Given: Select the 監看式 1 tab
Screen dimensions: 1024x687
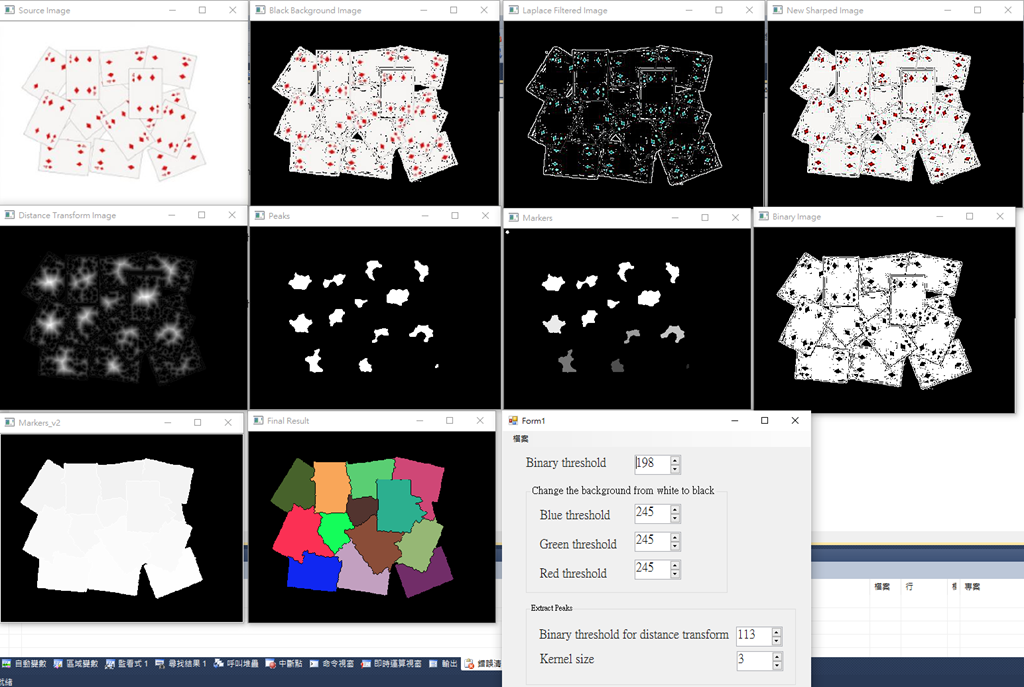Looking at the screenshot, I should tap(127, 663).
